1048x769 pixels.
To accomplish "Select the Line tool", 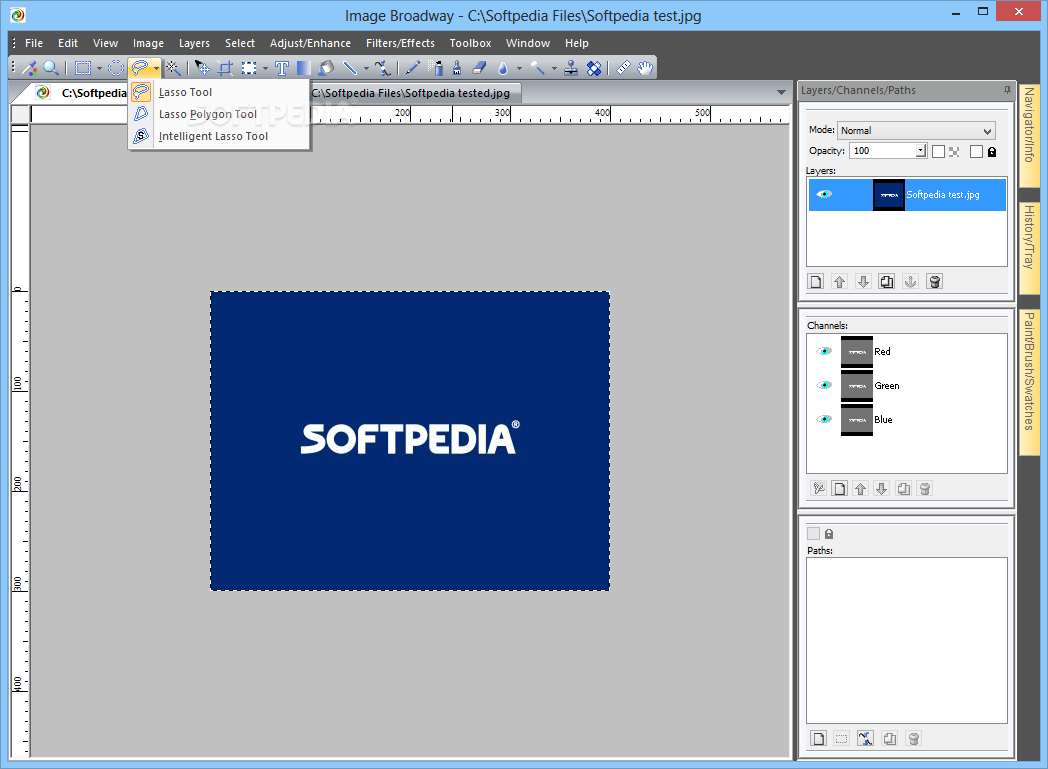I will click(x=350, y=67).
